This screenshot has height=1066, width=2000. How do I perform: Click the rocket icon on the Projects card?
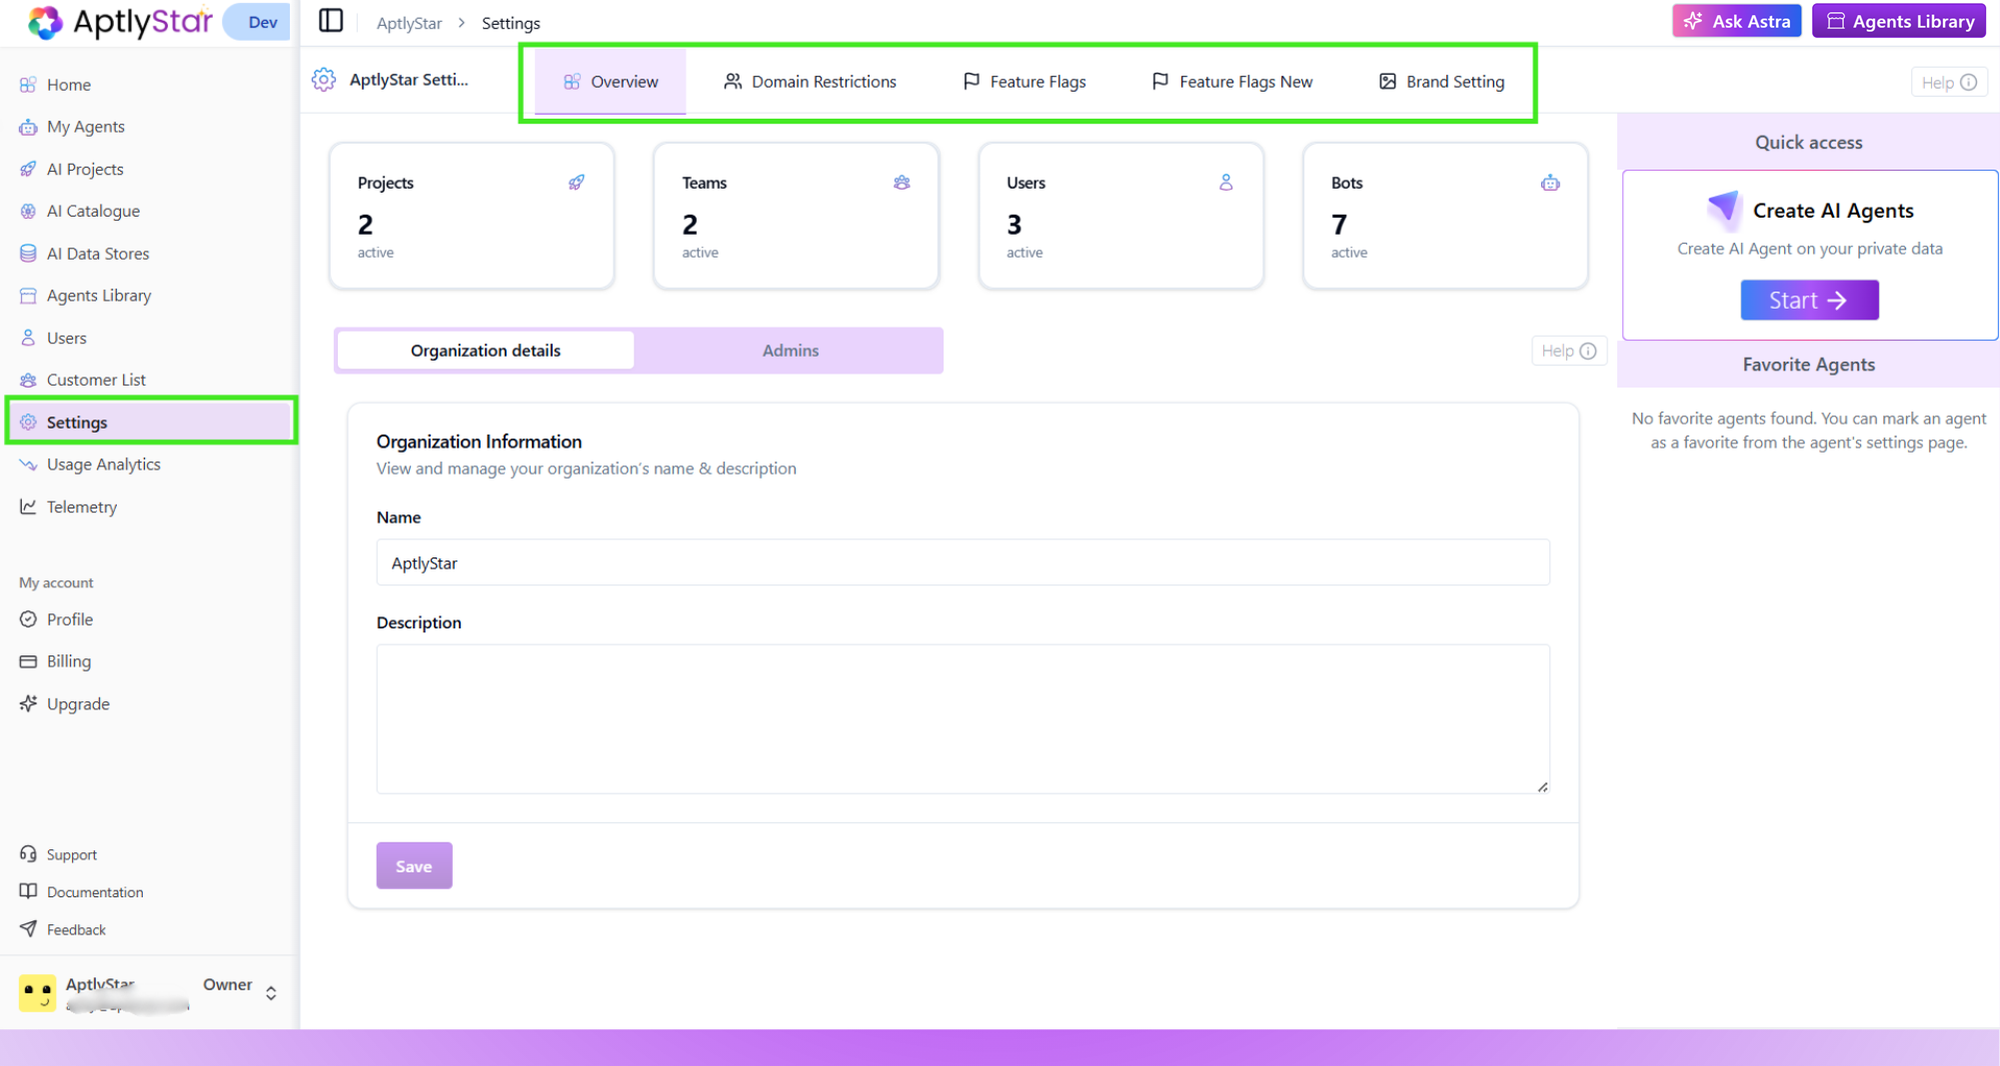(577, 182)
